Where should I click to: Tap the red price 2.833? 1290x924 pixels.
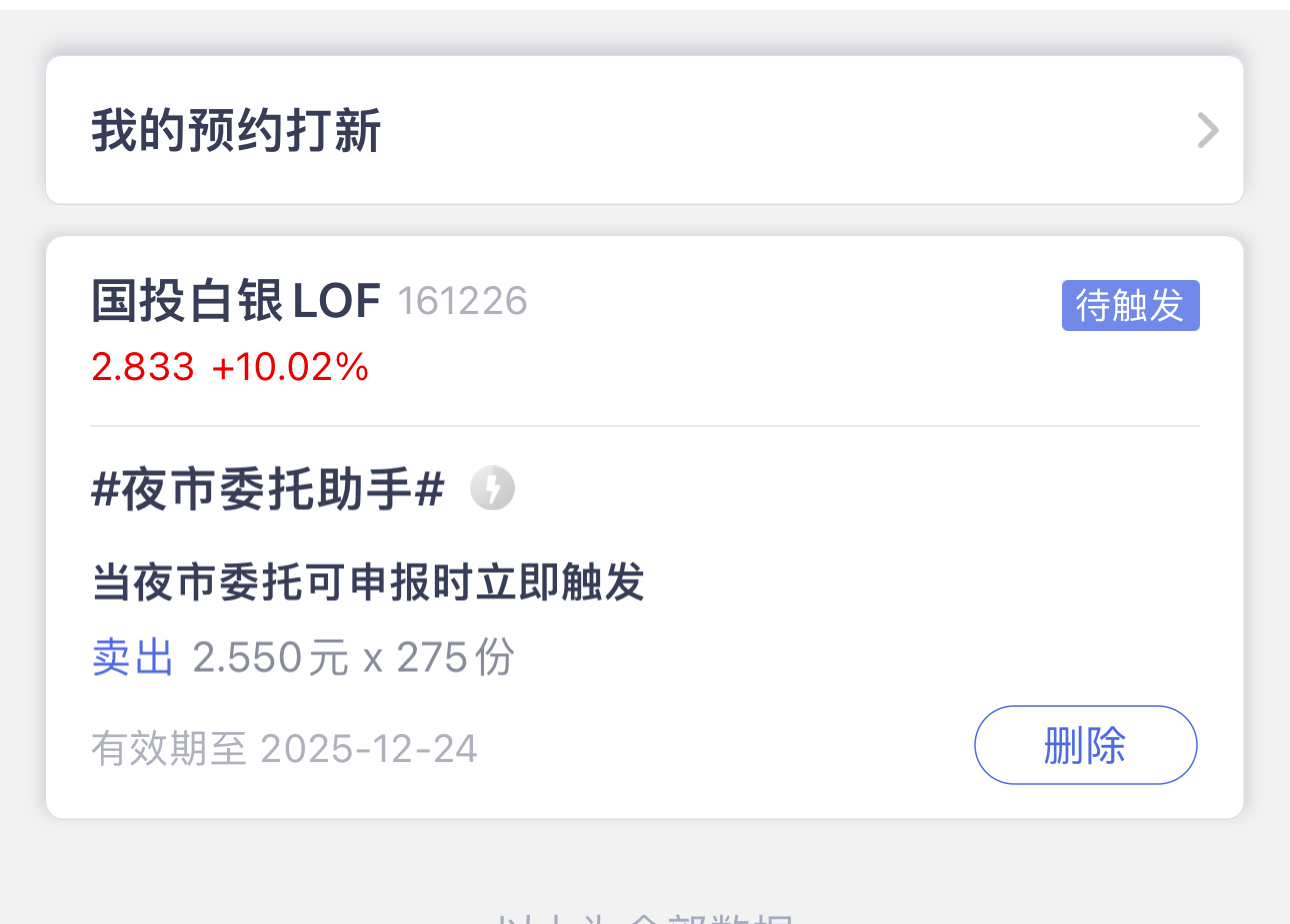[143, 368]
